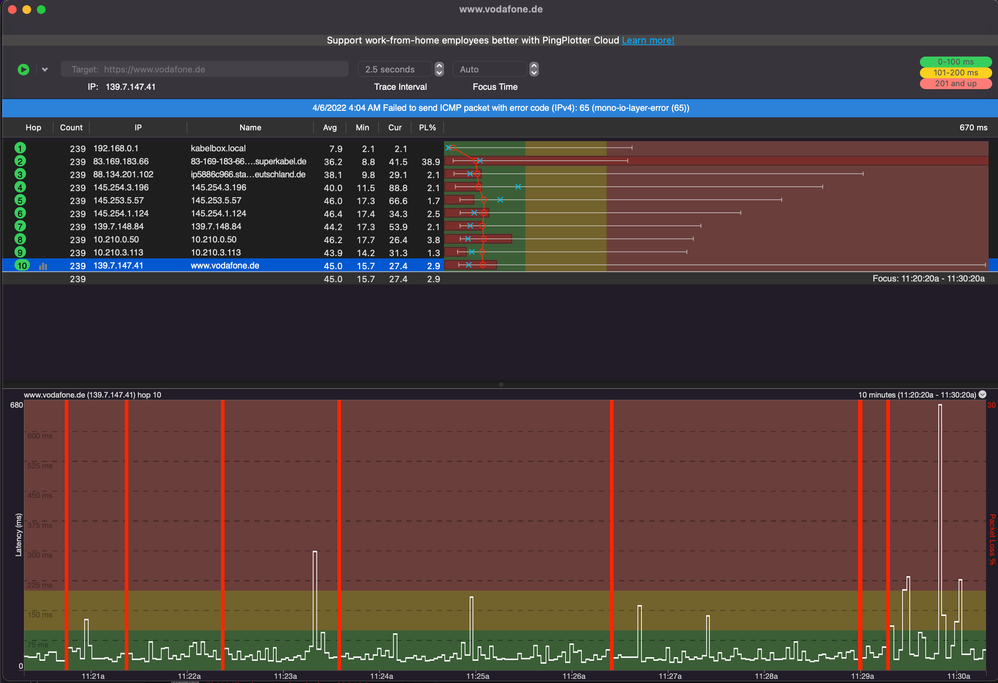
Task: Follow the Learn more! link
Action: point(648,40)
